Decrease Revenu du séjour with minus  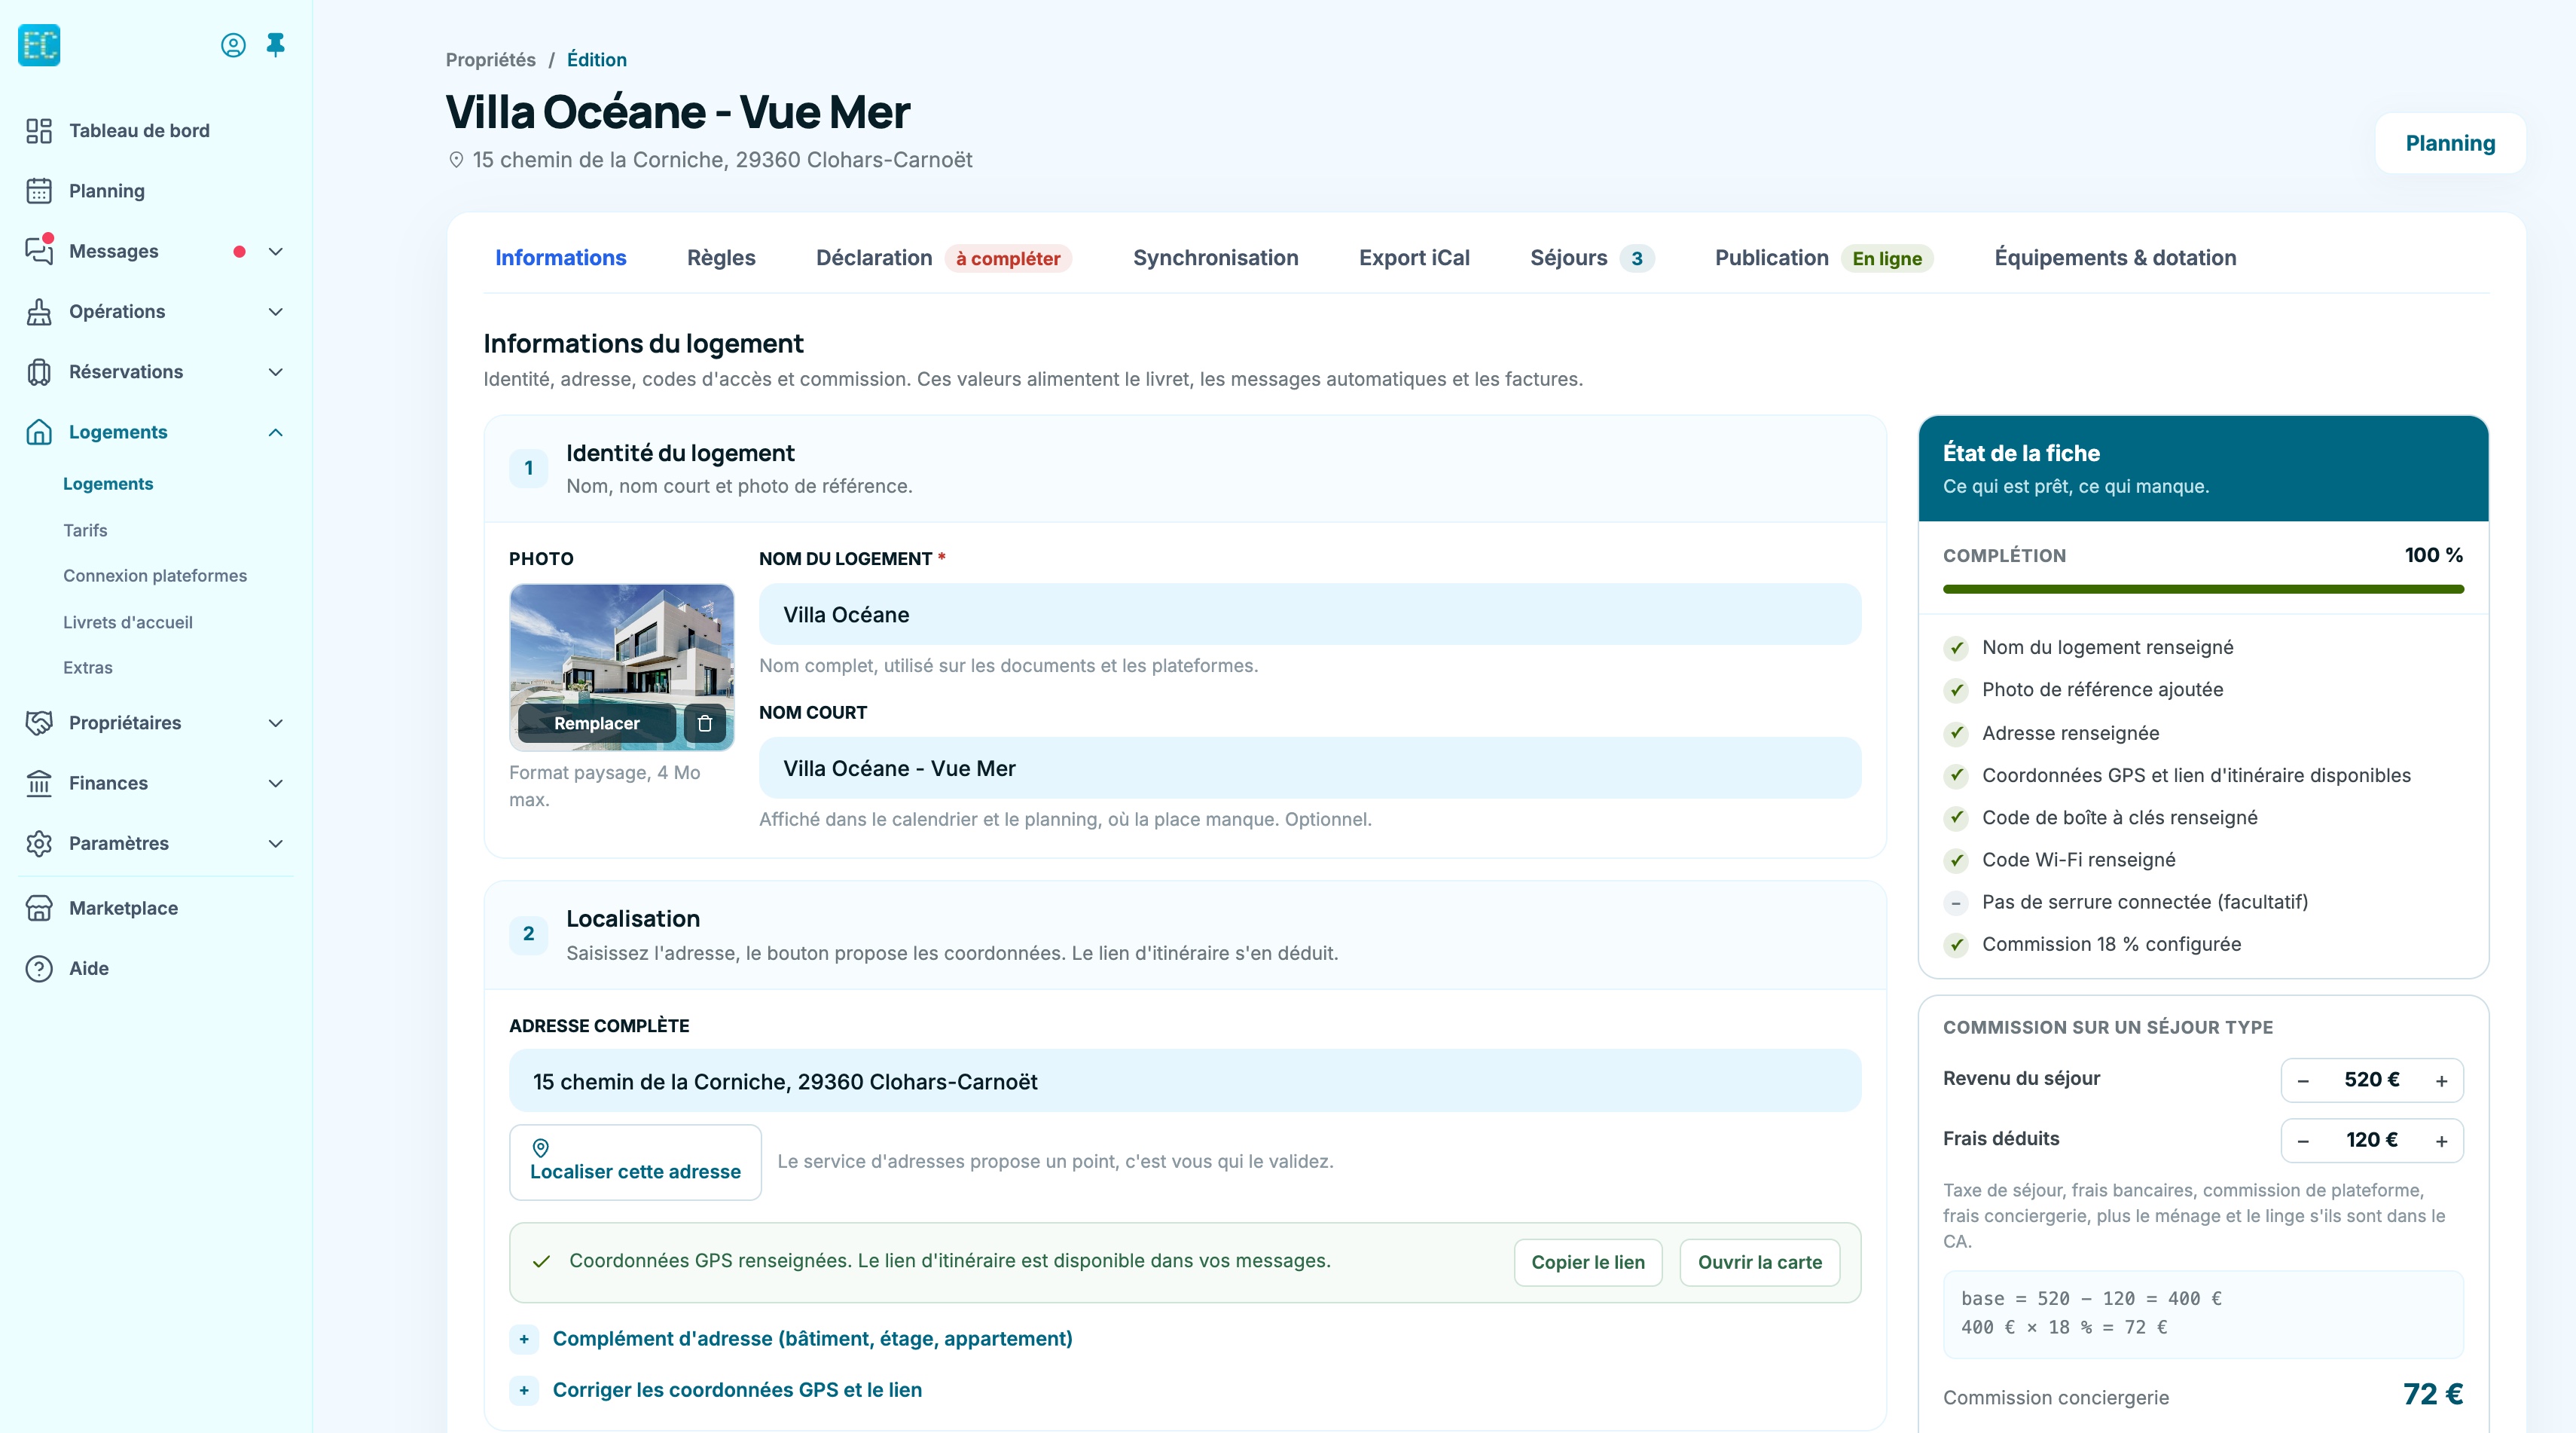click(2303, 1081)
